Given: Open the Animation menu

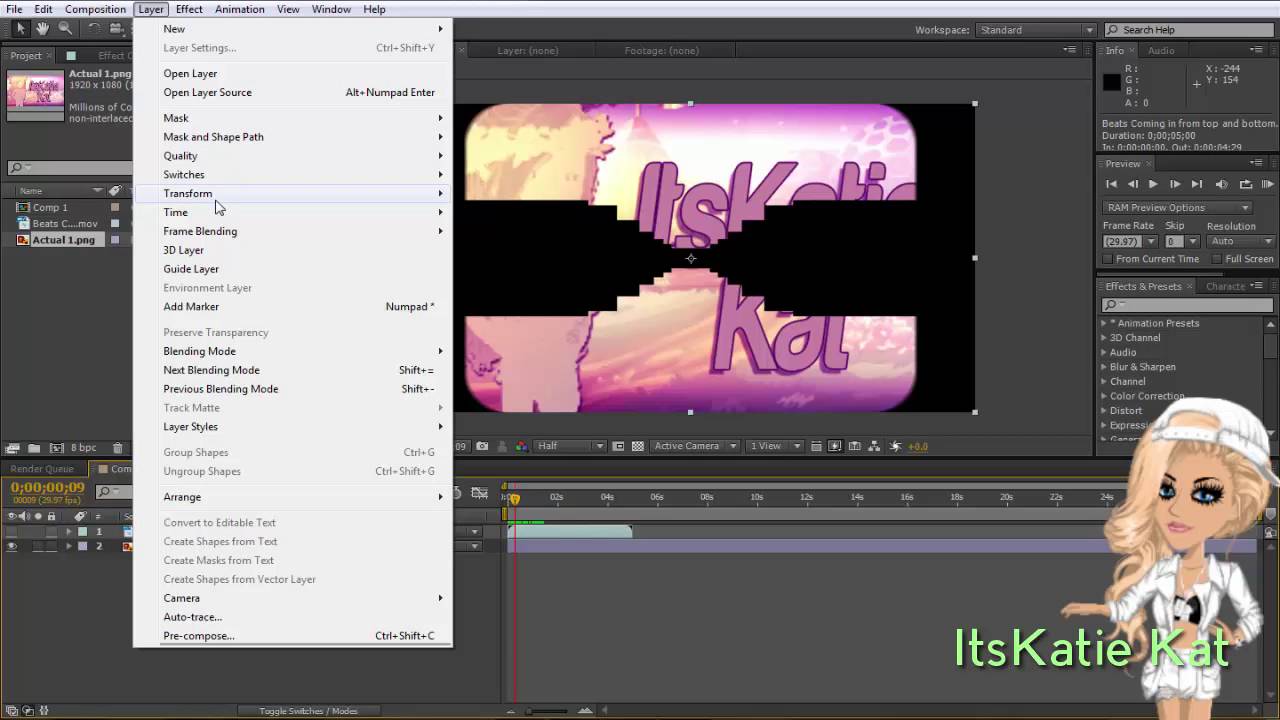Looking at the screenshot, I should (240, 9).
